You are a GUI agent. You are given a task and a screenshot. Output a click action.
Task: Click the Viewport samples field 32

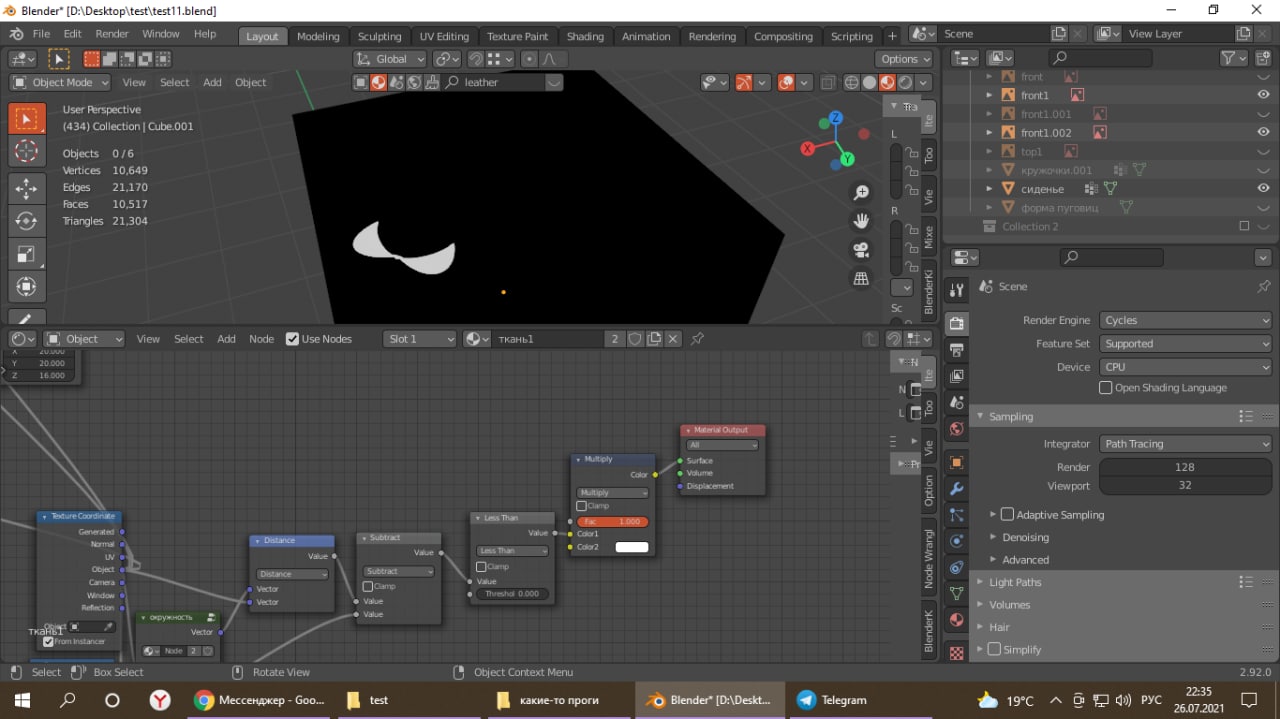click(x=1185, y=486)
